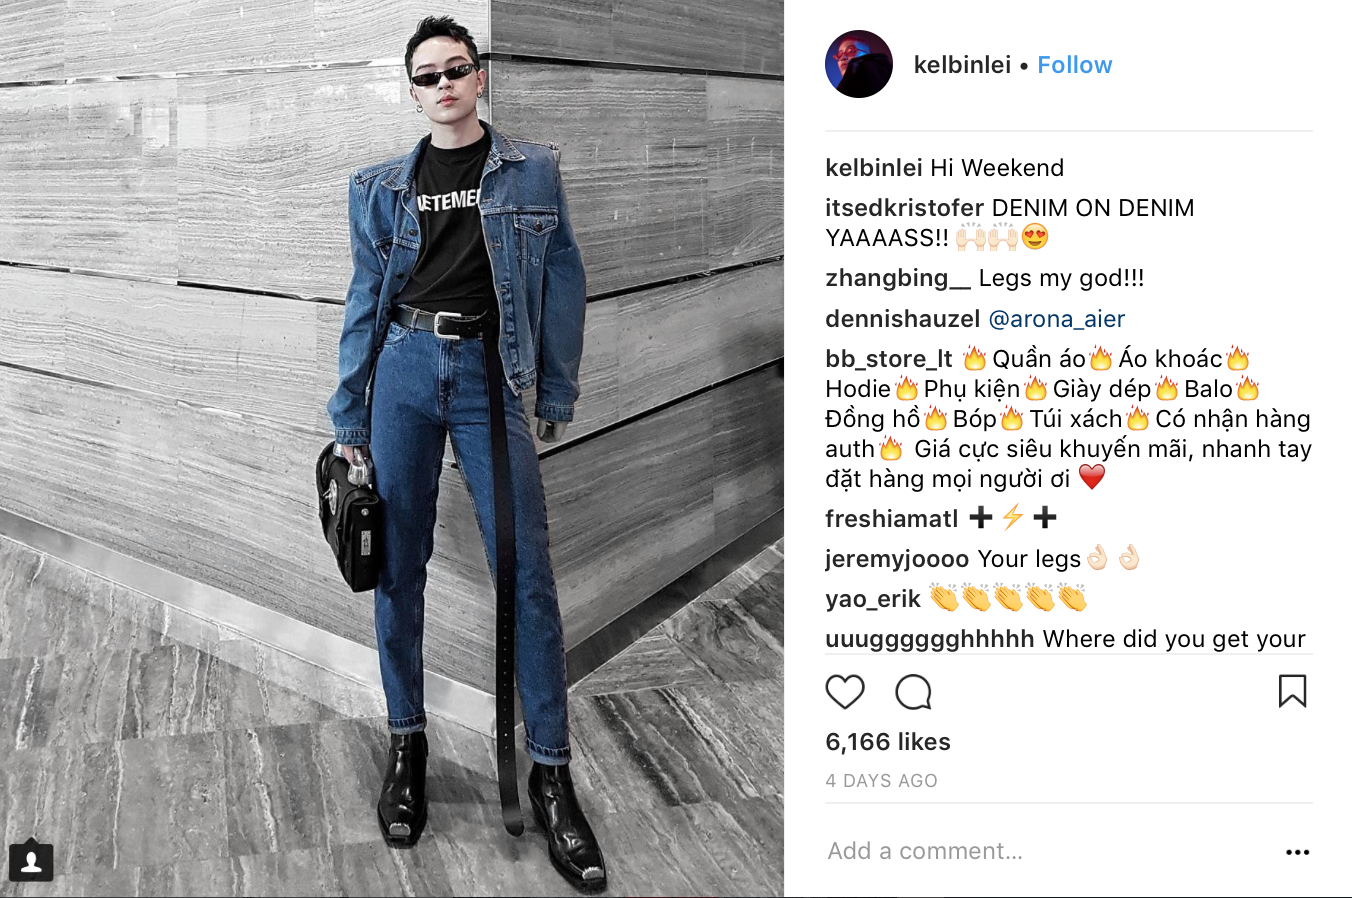View the 6,166 likes list

click(x=888, y=742)
